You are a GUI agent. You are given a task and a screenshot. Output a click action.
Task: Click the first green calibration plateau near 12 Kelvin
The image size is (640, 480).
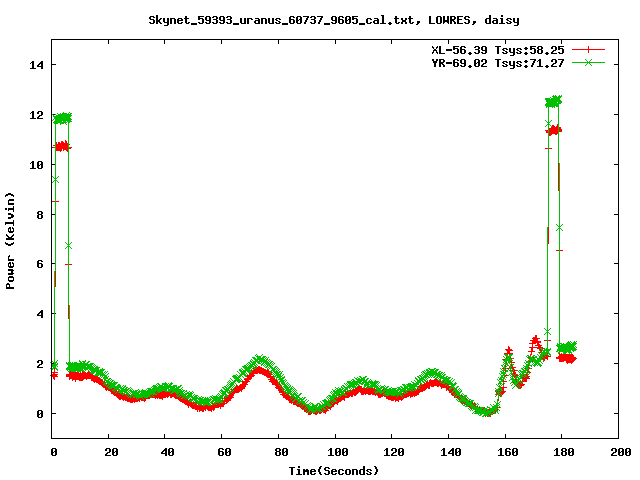point(62,118)
